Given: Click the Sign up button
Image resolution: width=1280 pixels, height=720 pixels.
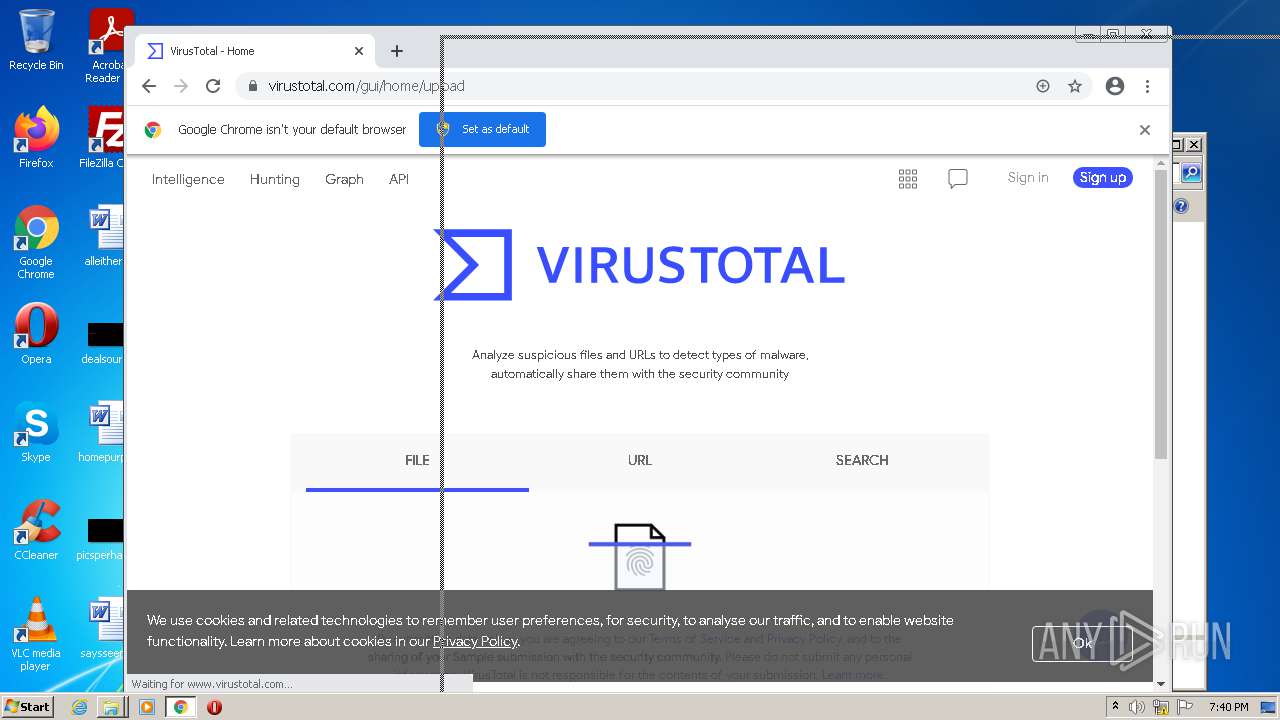Looking at the screenshot, I should [1103, 177].
